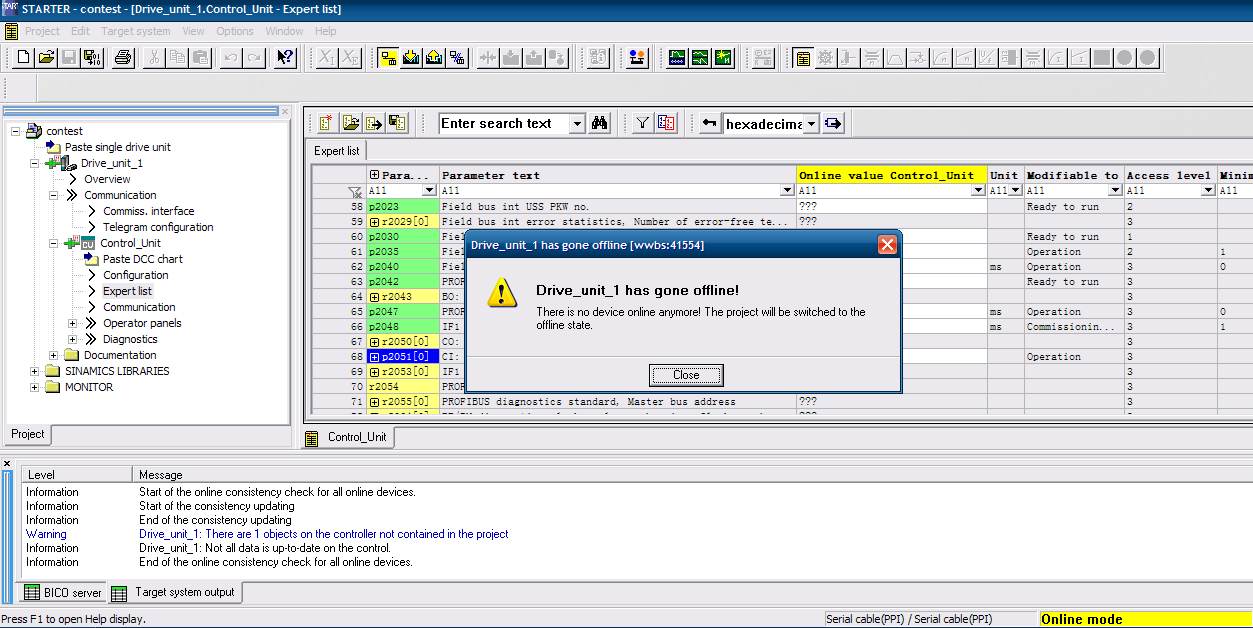Click the Close button in offline dialog
The width and height of the screenshot is (1253, 628).
[x=686, y=375]
